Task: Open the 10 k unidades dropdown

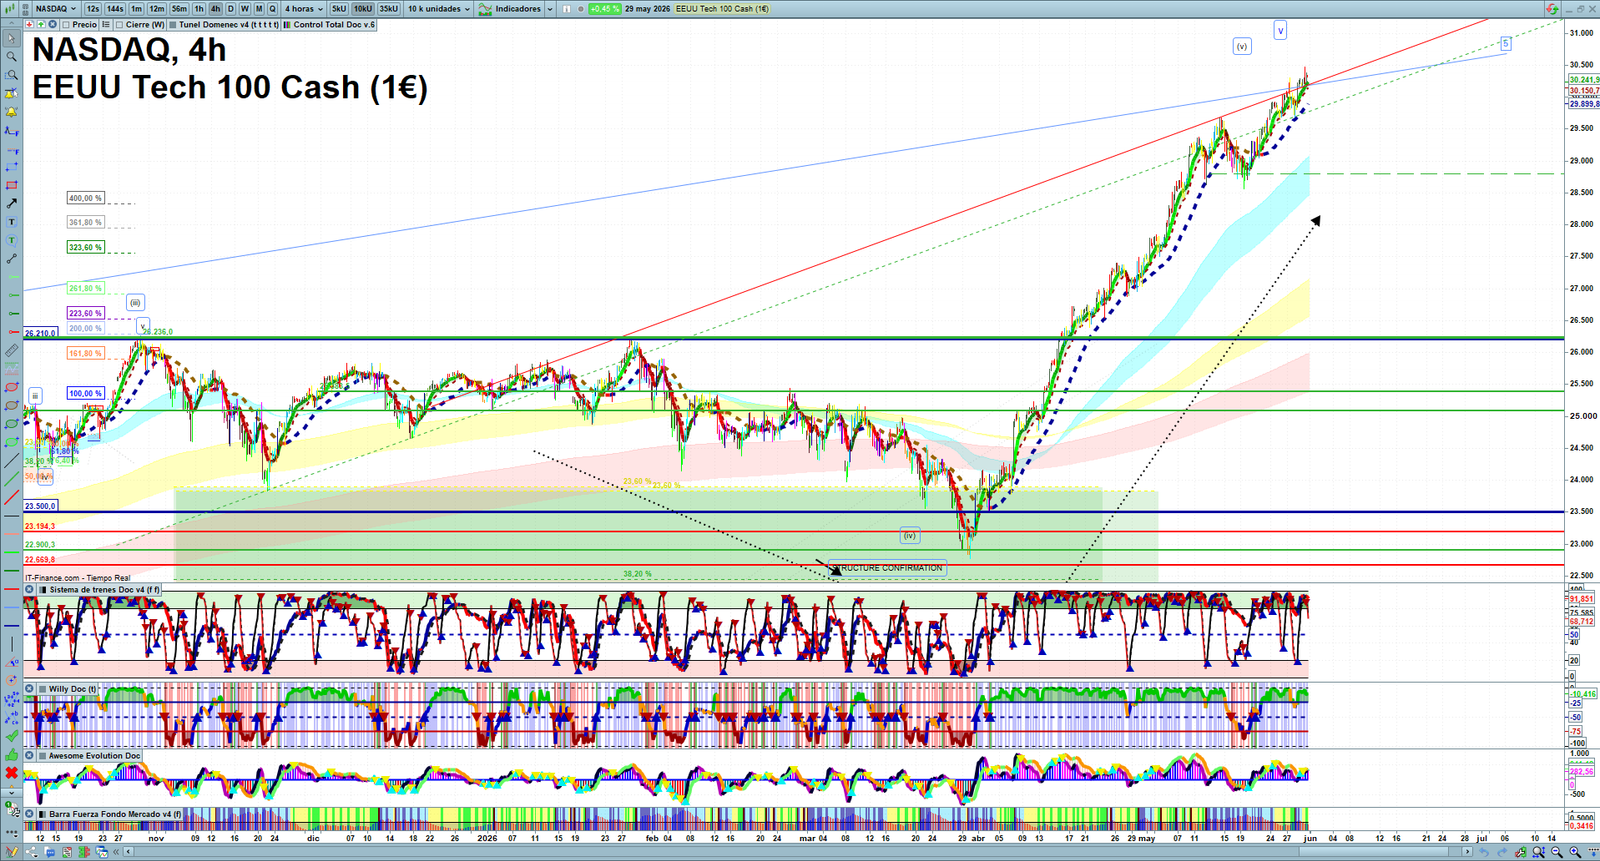Action: [x=438, y=8]
